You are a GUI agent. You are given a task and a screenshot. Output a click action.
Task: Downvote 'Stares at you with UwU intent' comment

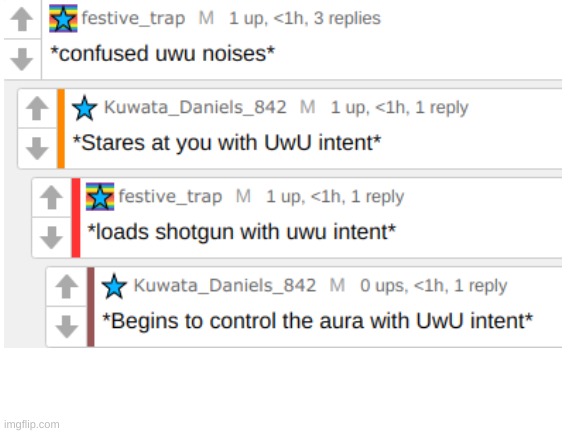point(37,148)
